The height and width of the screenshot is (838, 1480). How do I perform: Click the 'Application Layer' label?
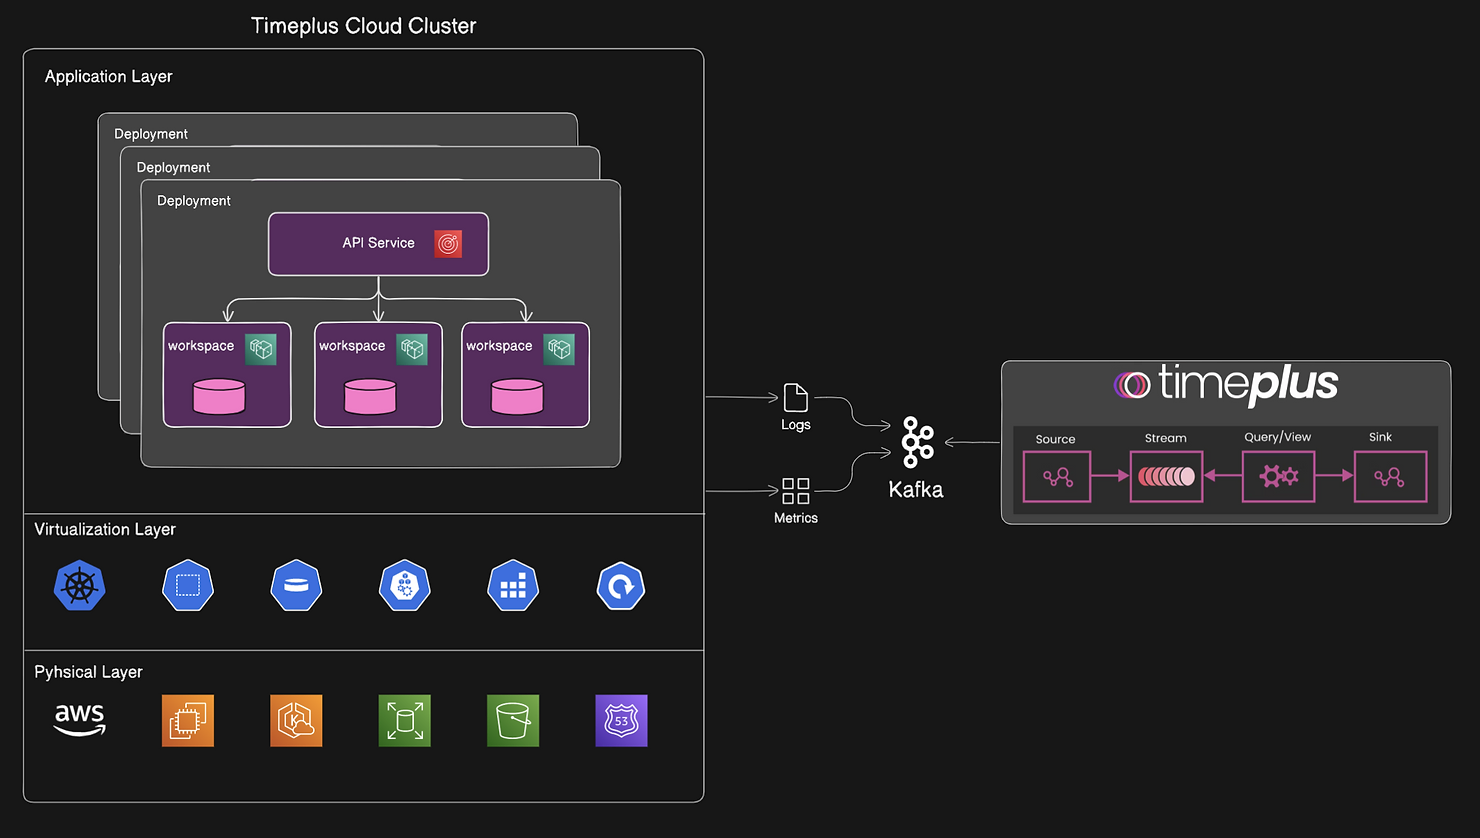(108, 77)
